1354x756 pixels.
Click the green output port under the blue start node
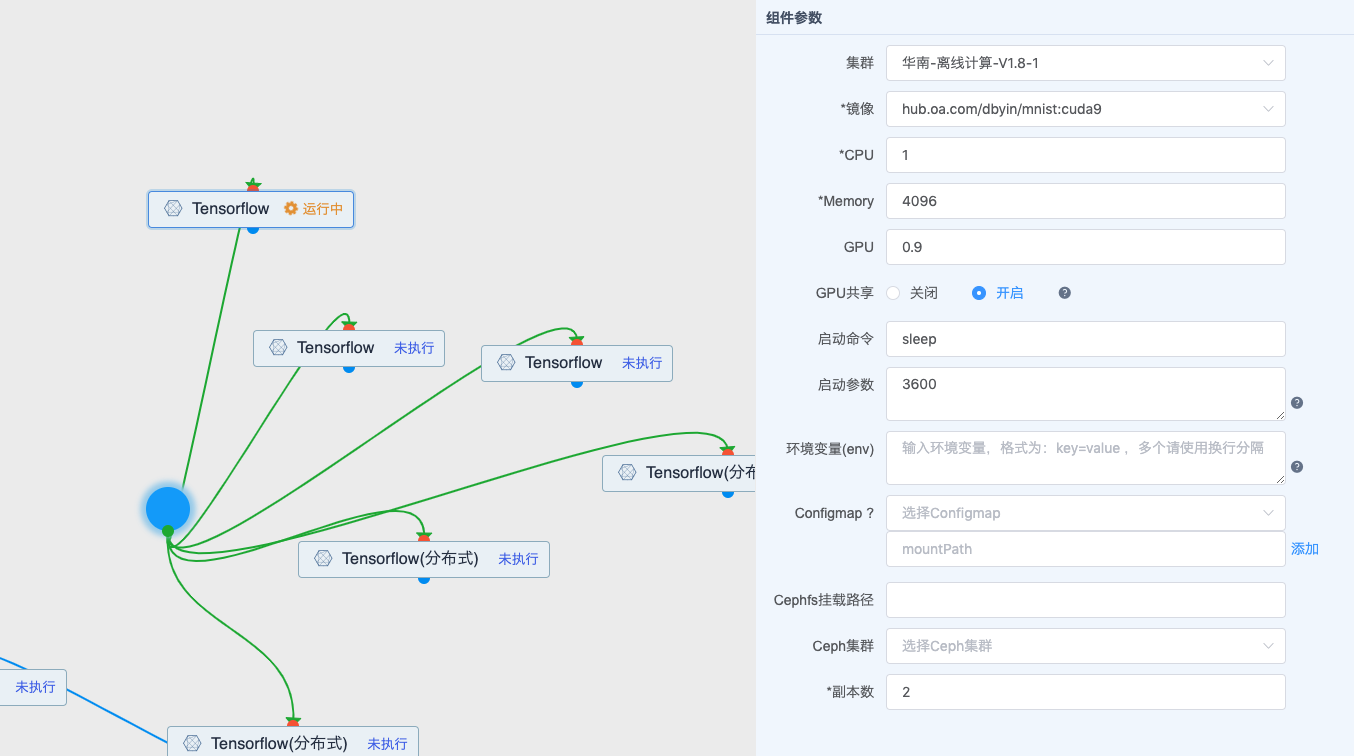click(x=168, y=531)
